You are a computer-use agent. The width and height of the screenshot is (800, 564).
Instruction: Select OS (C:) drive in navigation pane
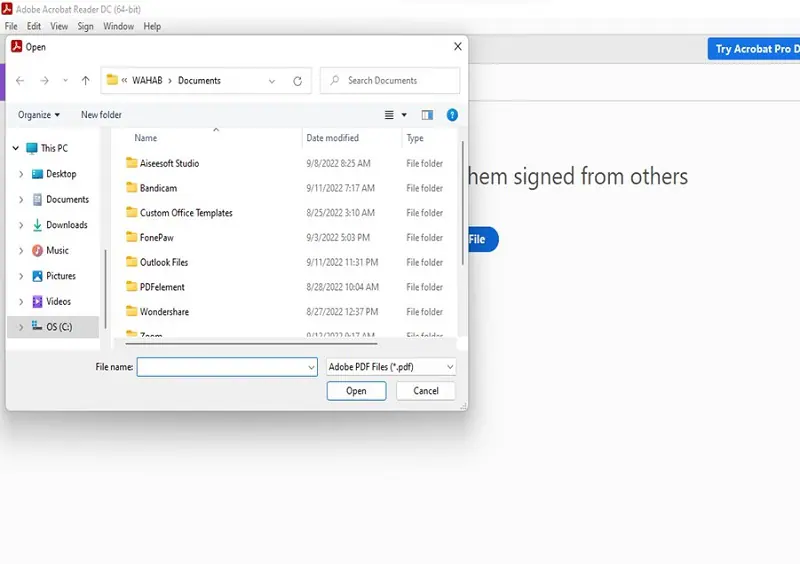[x=52, y=327]
